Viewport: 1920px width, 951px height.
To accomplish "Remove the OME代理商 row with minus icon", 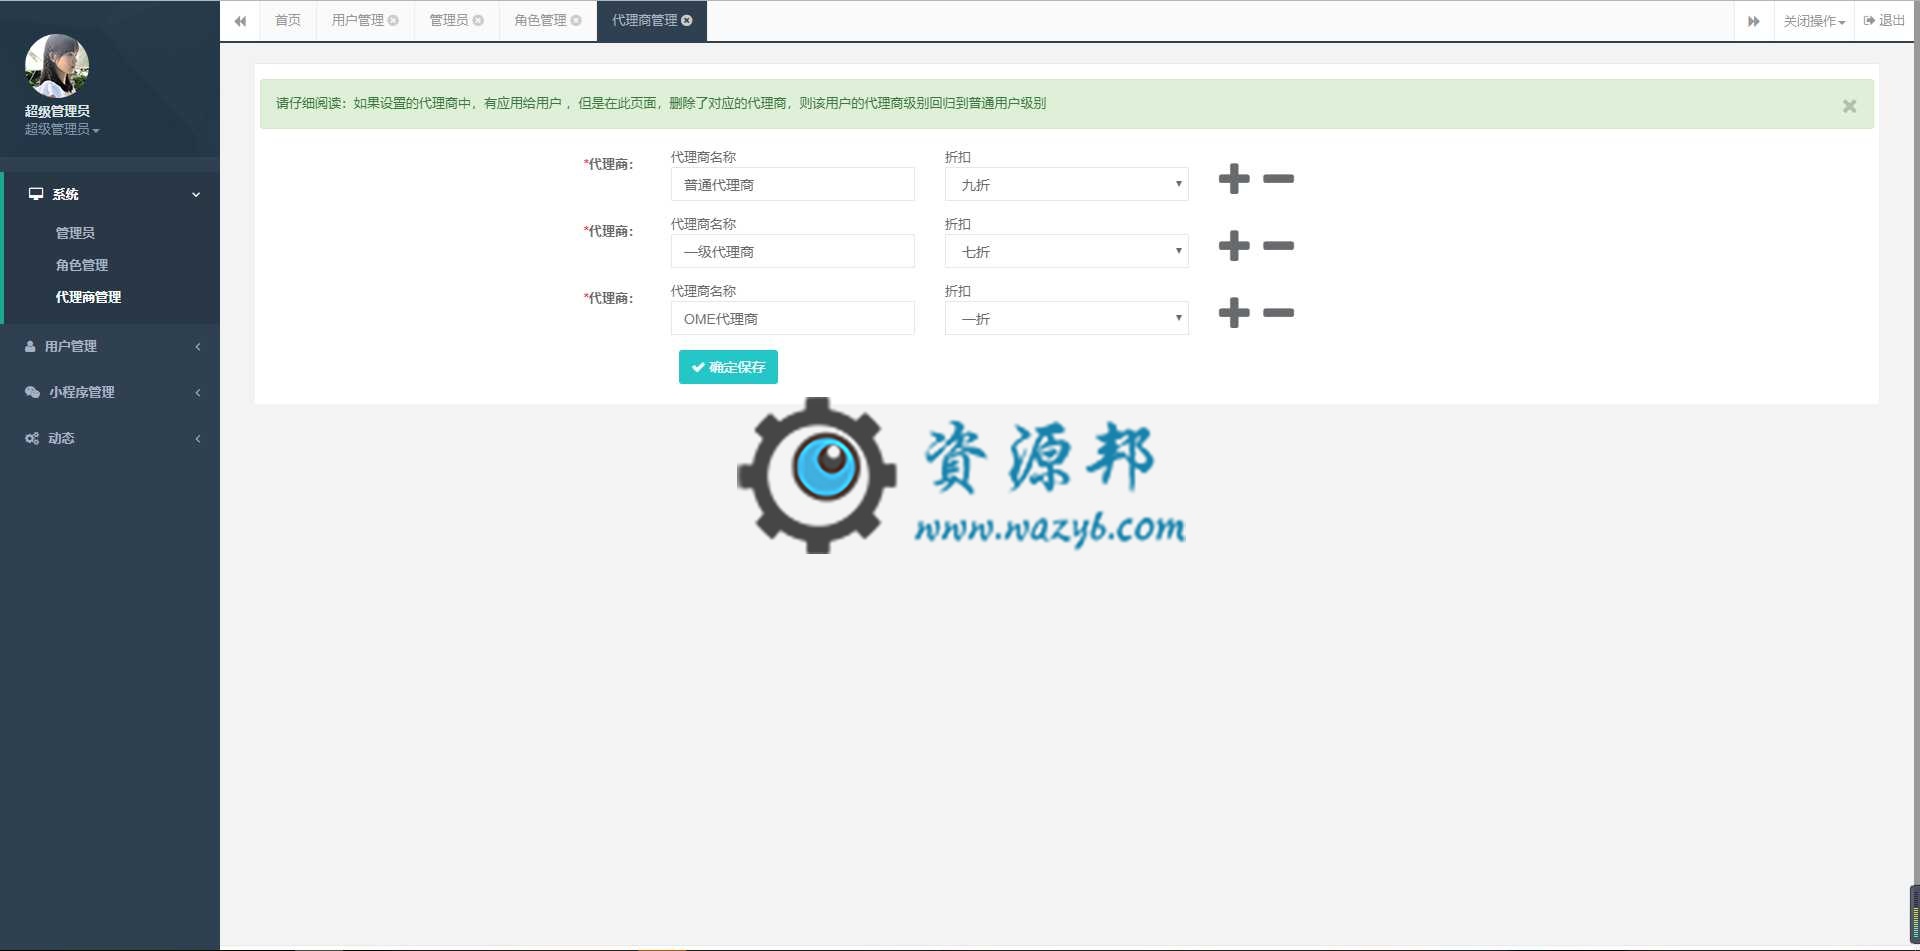I will [x=1278, y=313].
